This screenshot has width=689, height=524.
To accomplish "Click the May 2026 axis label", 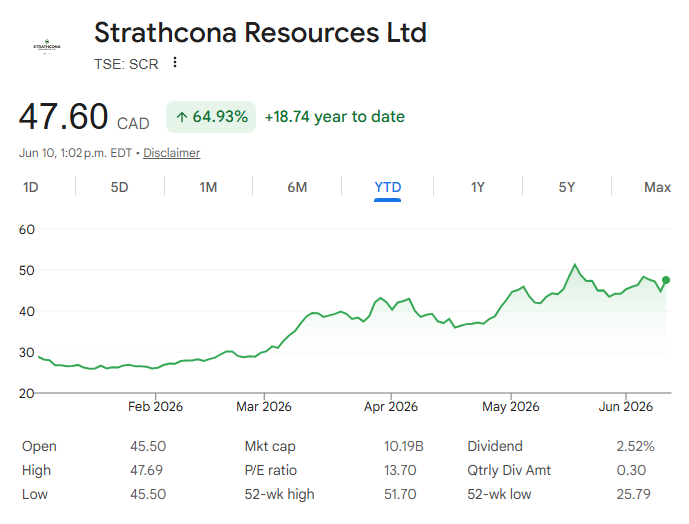I will (x=511, y=407).
